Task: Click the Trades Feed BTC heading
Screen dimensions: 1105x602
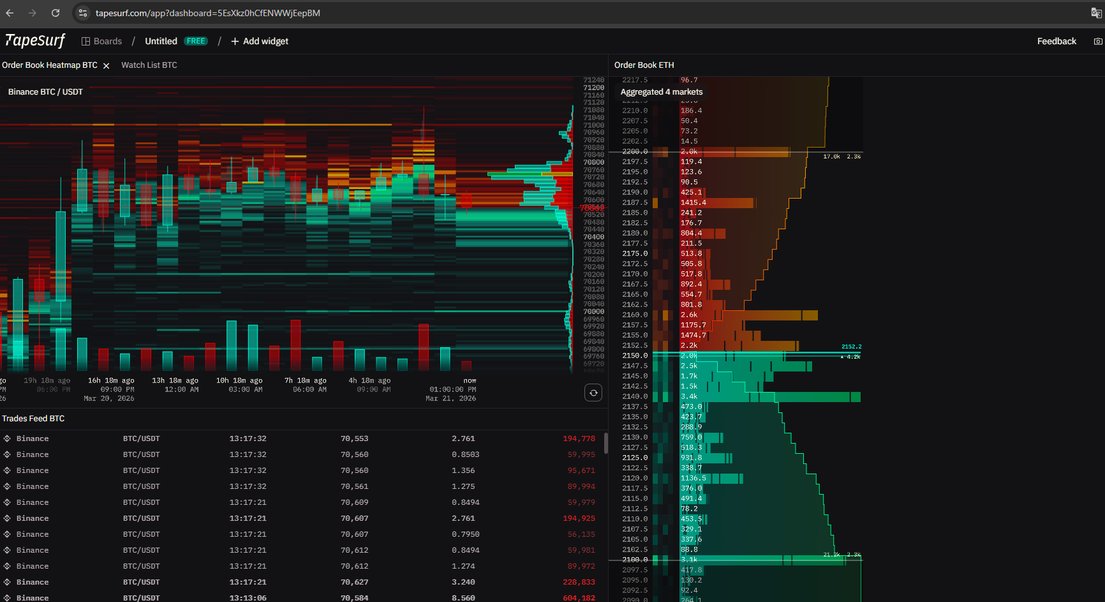Action: pyautogui.click(x=33, y=419)
